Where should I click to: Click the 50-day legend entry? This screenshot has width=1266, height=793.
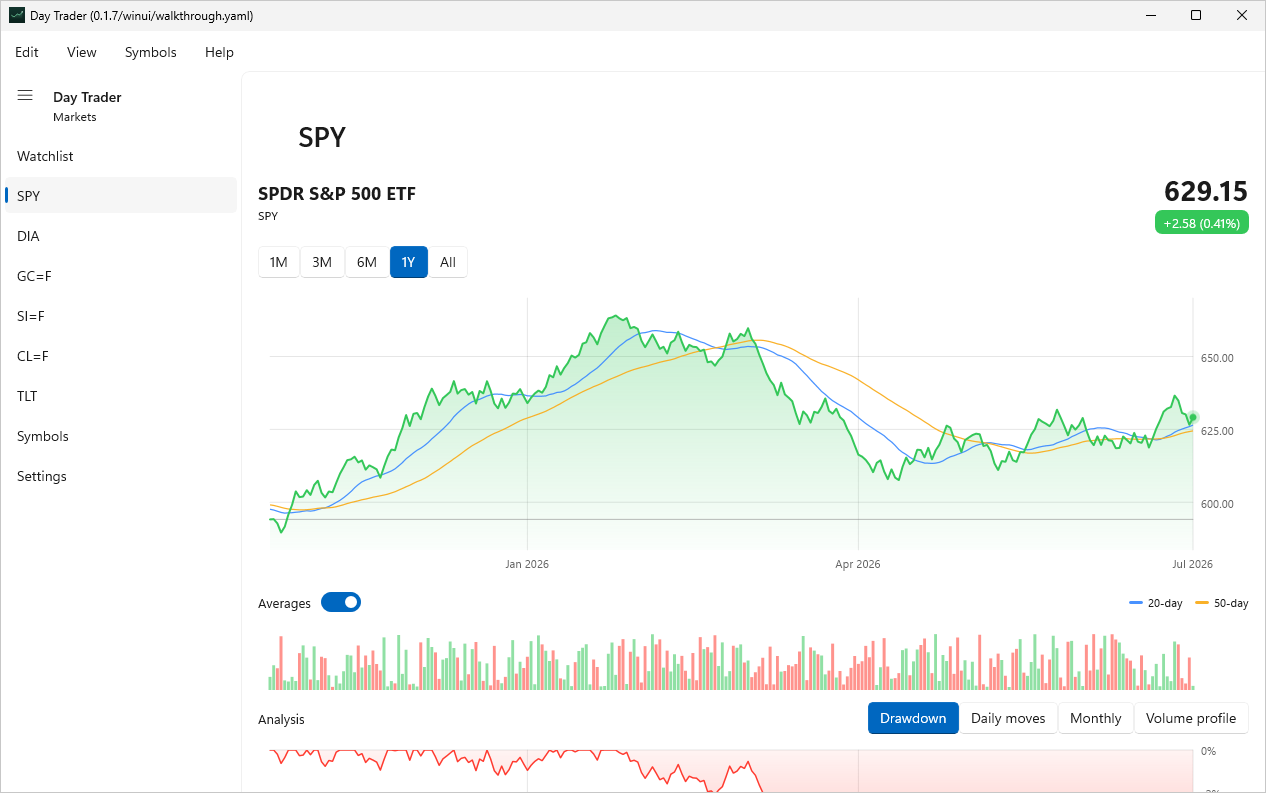1221,603
